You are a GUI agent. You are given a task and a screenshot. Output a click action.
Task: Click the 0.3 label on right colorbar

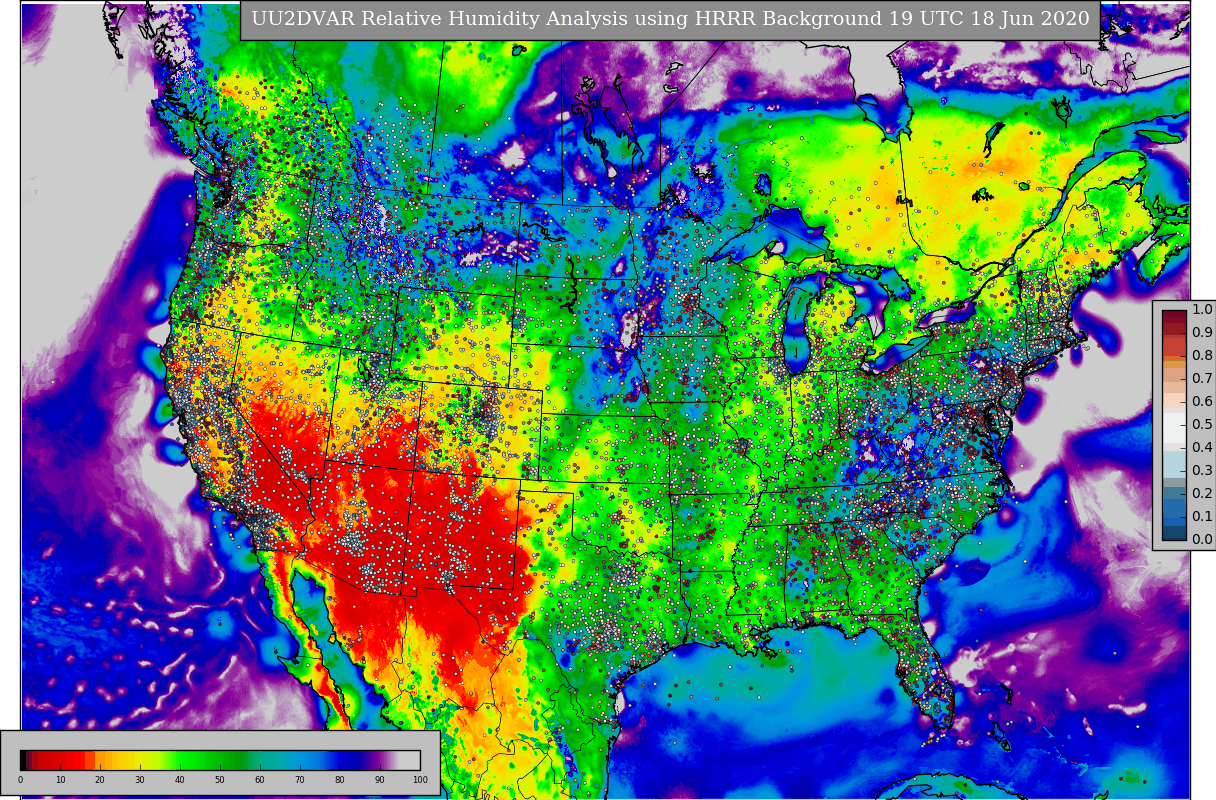[x=1202, y=471]
